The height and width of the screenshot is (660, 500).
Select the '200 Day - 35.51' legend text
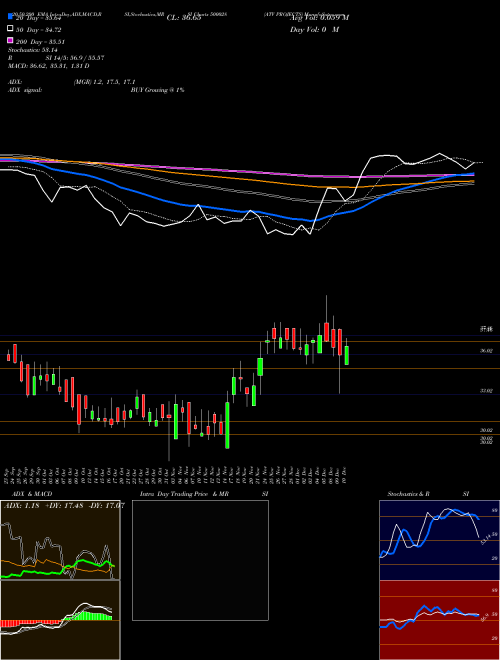click(40, 42)
